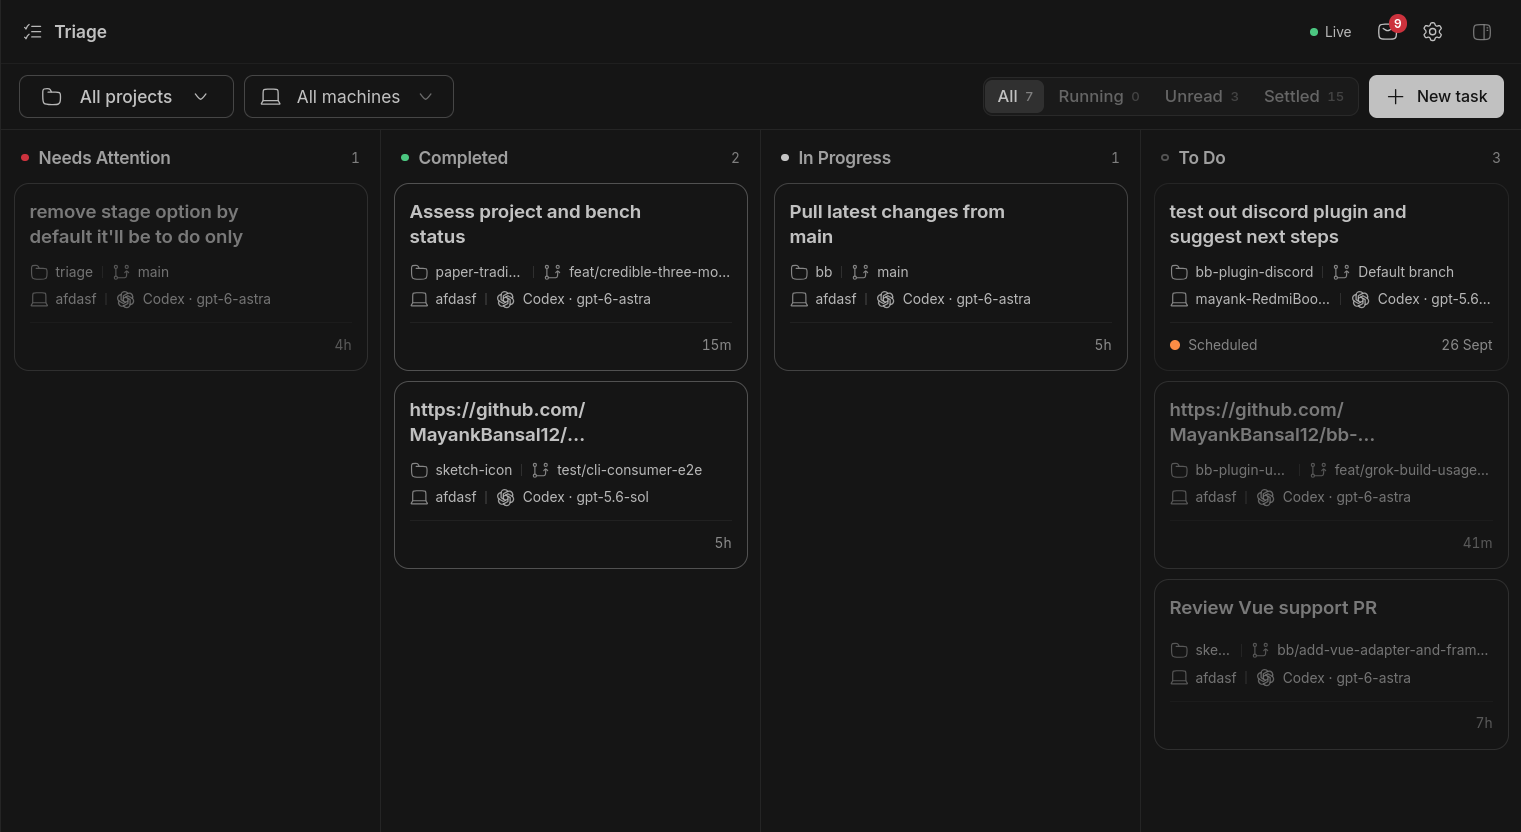
Task: Open the 'Assess project and bench status' task
Action: 571,277
